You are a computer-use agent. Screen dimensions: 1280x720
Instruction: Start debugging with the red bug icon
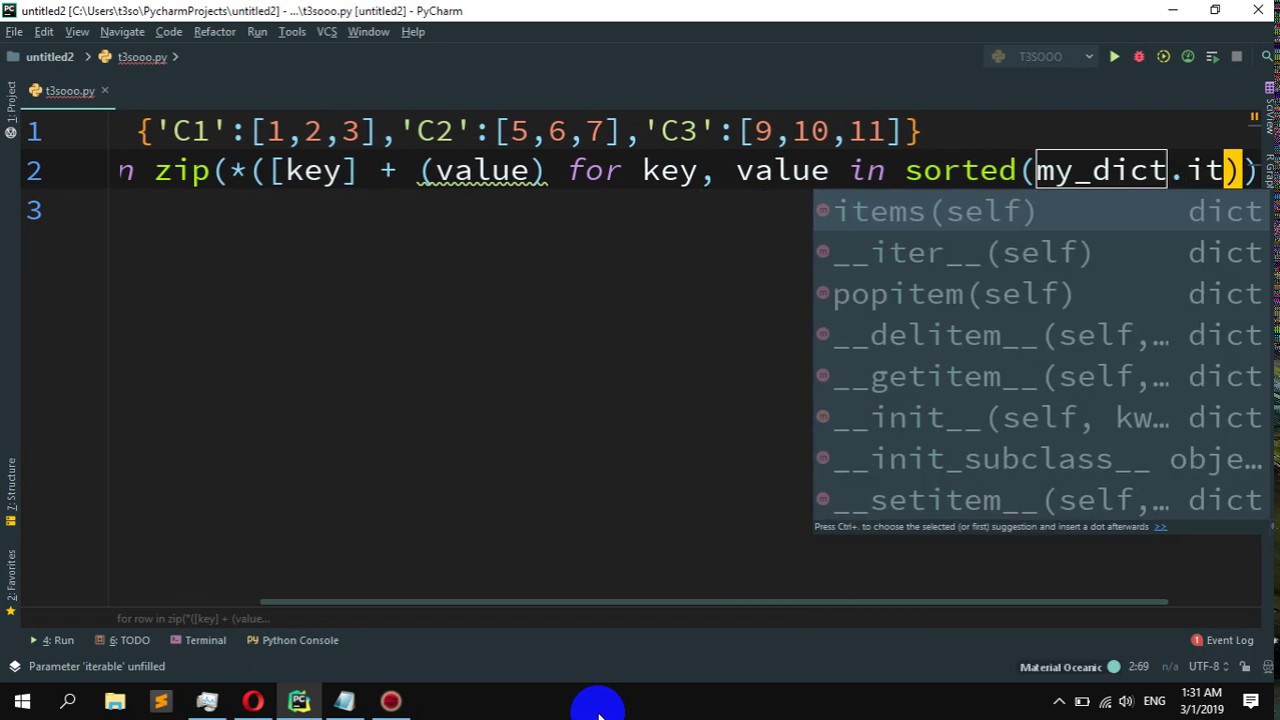coord(1138,57)
